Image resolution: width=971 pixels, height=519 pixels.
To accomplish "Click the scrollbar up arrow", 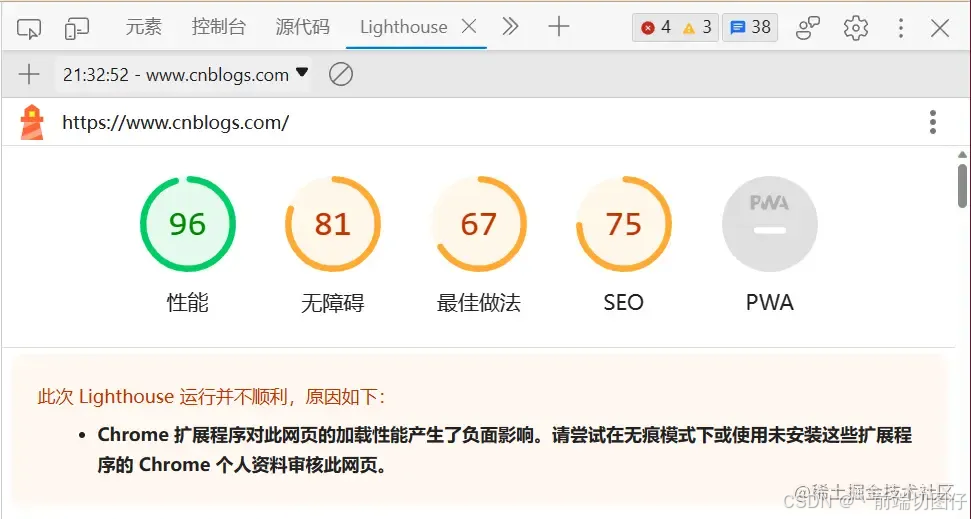I will point(962,155).
